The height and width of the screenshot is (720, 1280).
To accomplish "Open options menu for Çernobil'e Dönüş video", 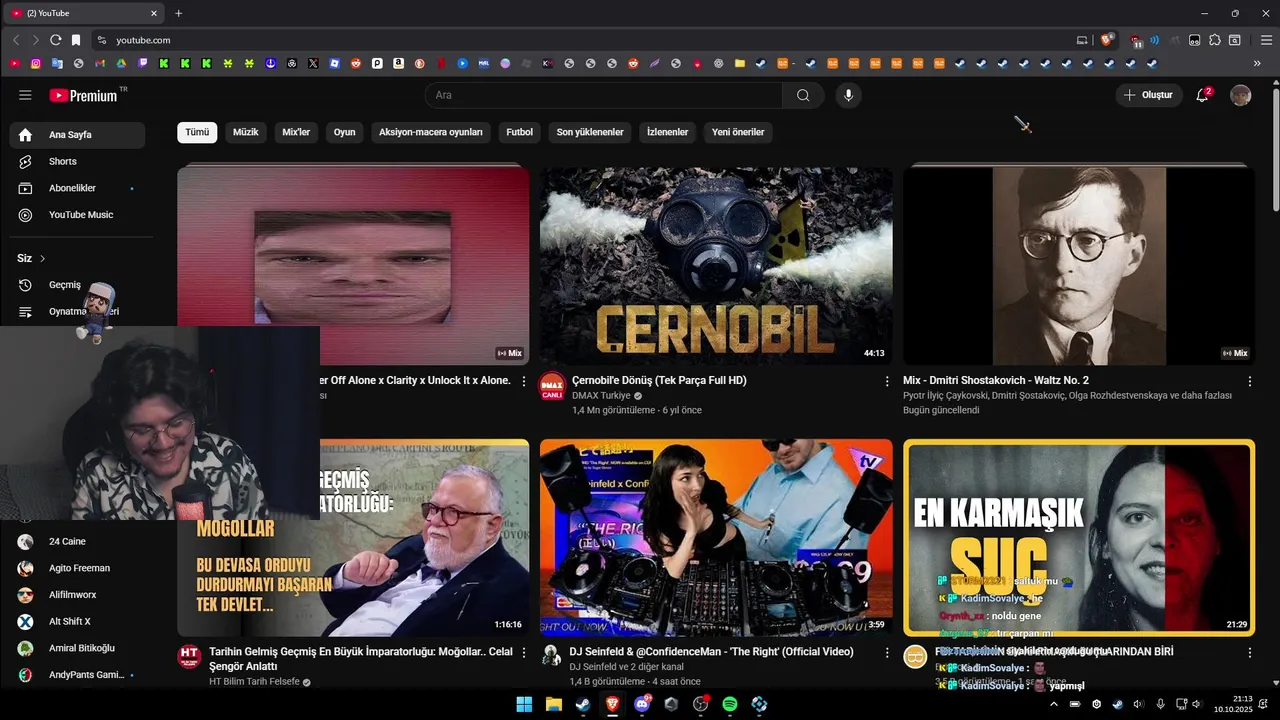I will [x=887, y=381].
